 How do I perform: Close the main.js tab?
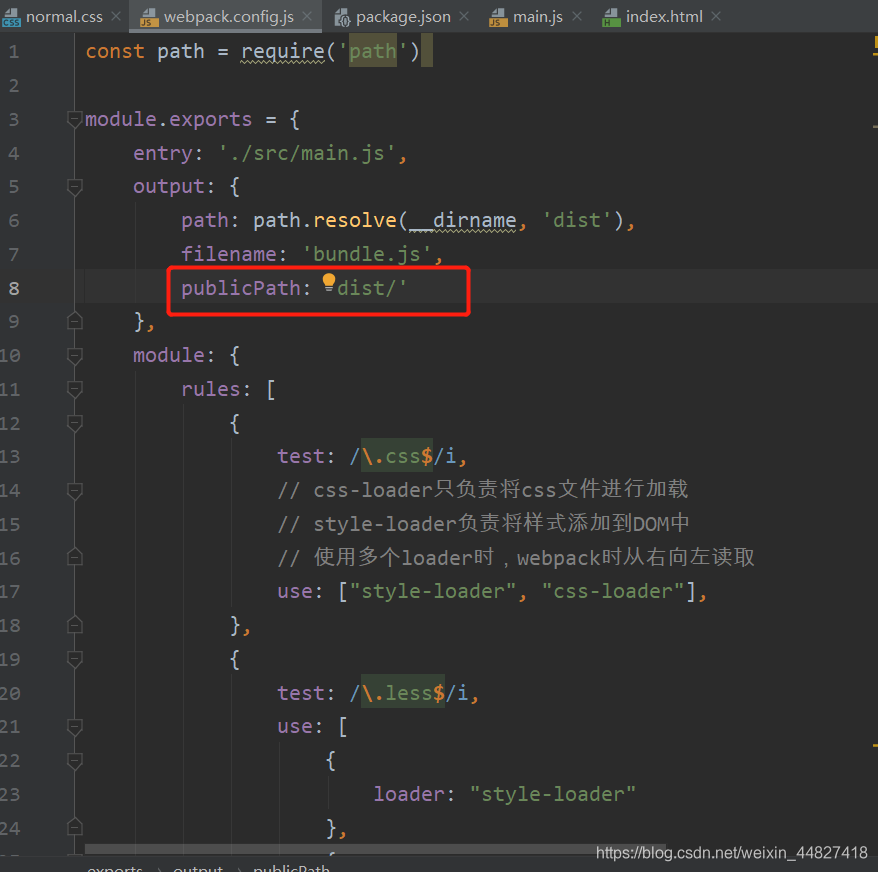point(577,16)
